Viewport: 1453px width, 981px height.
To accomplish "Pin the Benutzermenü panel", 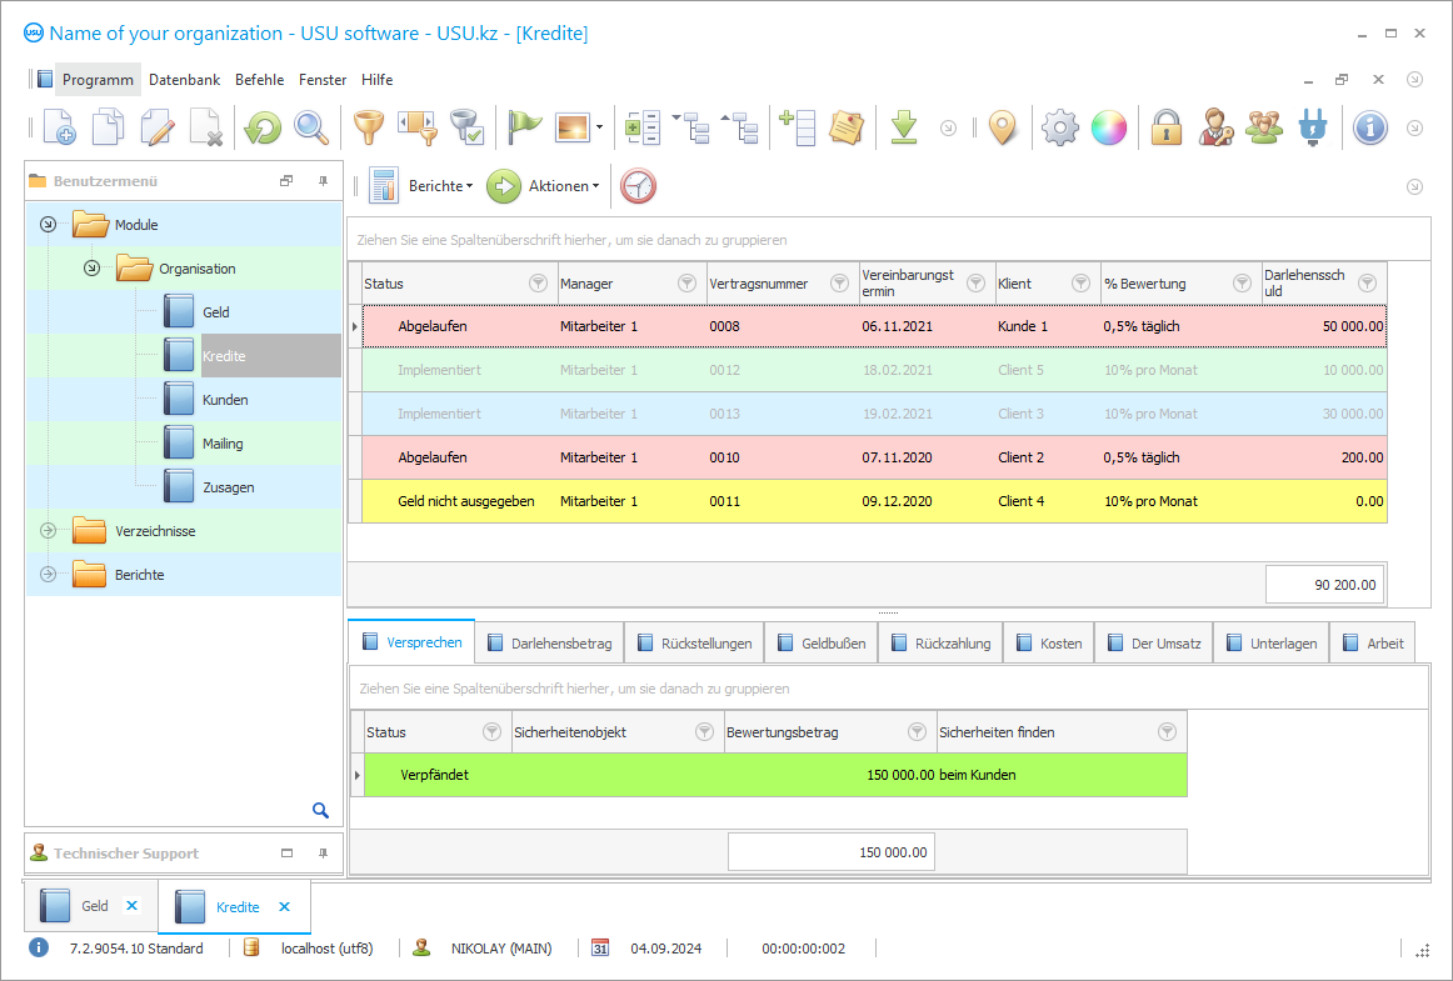I will coord(322,180).
